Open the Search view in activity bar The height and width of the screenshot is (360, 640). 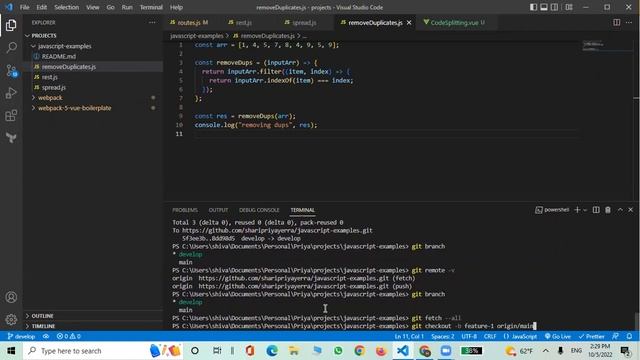click(x=11, y=47)
